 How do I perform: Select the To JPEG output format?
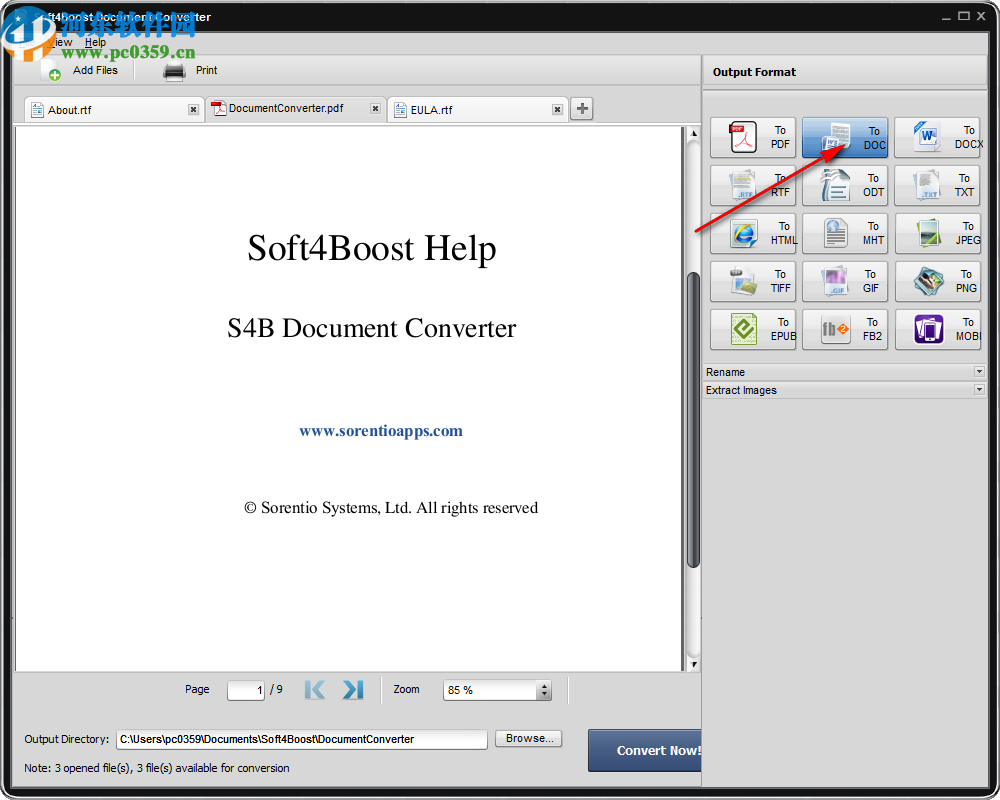pos(937,233)
